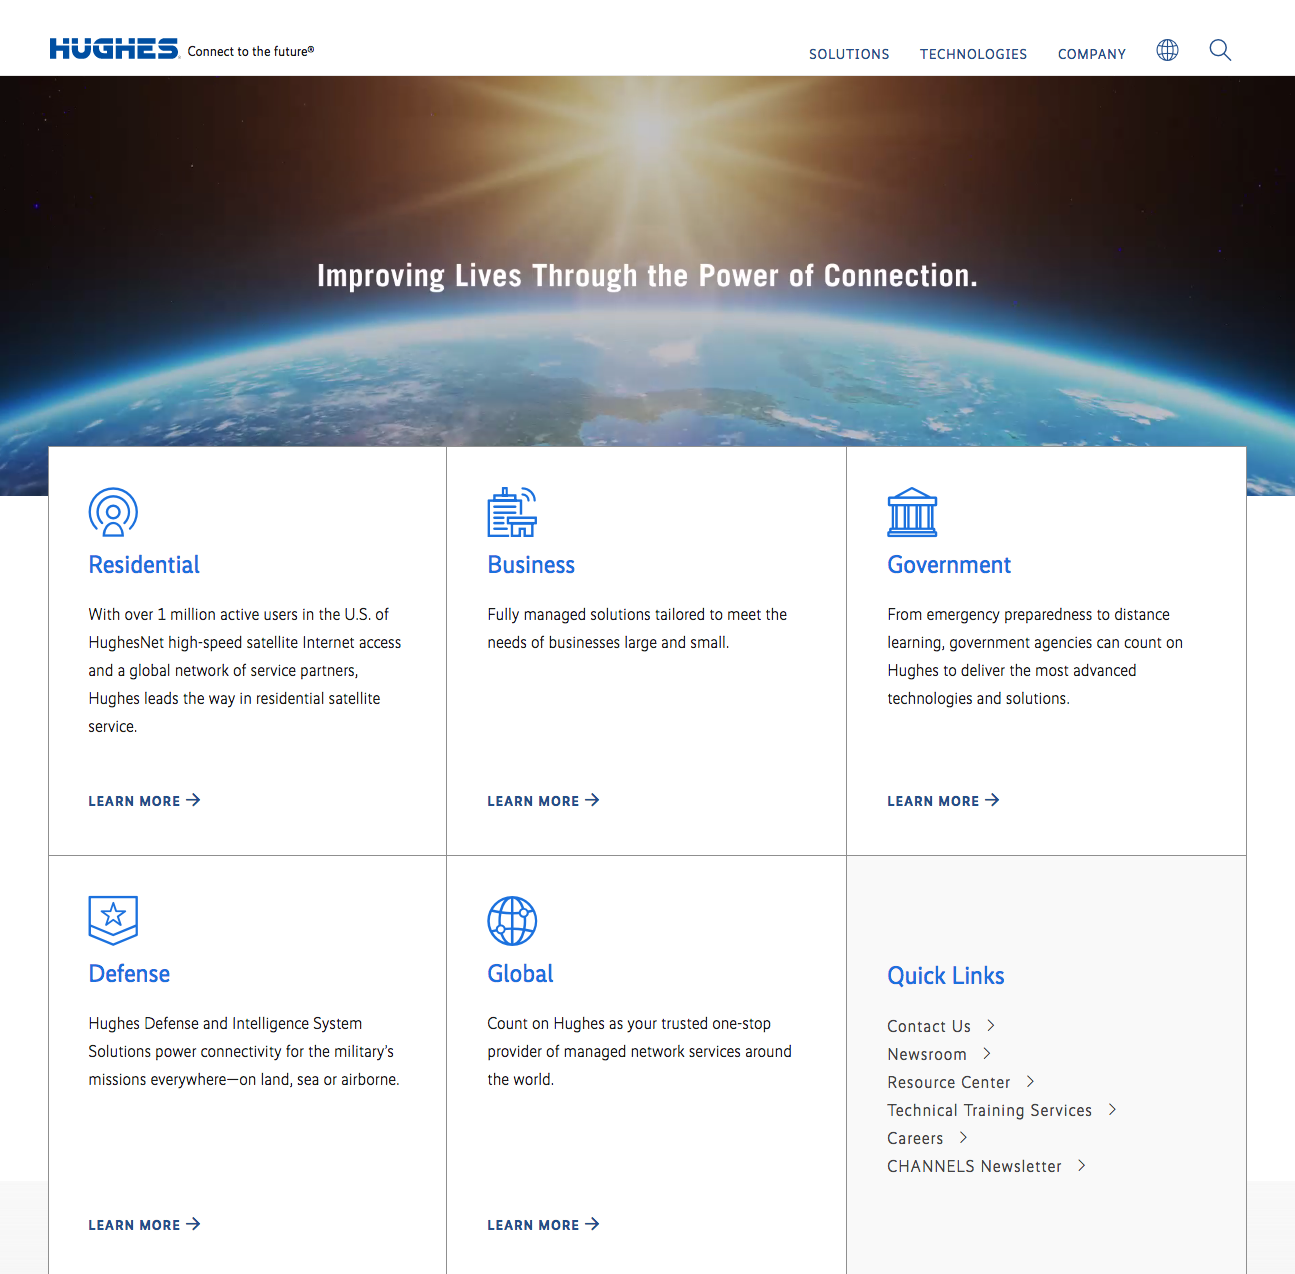Image resolution: width=1295 pixels, height=1274 pixels.
Task: Click Learn More under Global
Action: point(543,1225)
